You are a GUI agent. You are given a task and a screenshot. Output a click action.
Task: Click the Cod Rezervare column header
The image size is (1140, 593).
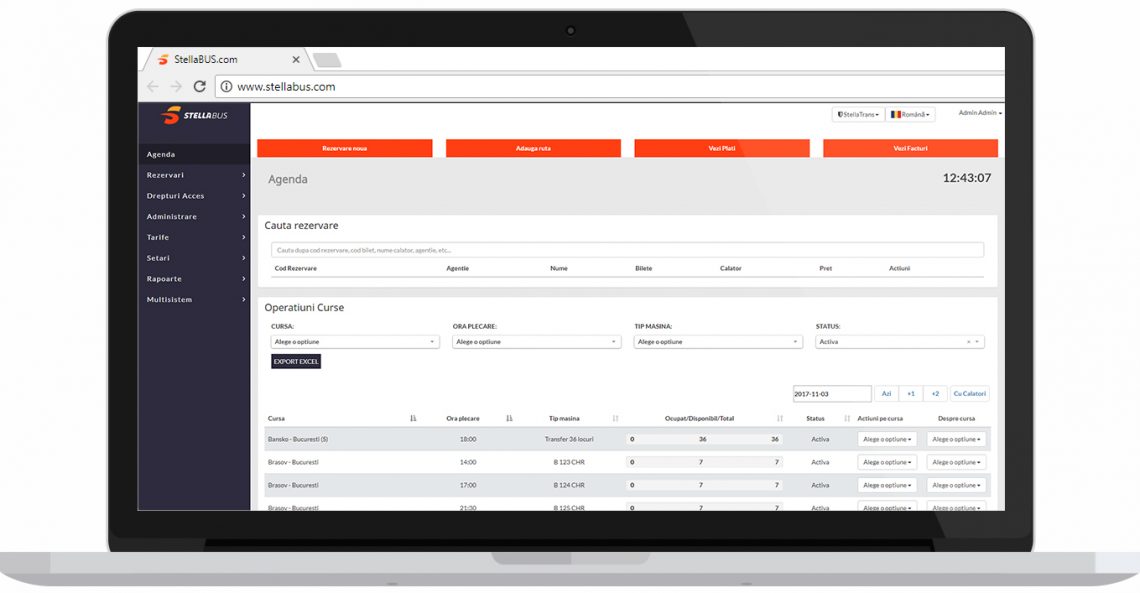point(296,268)
